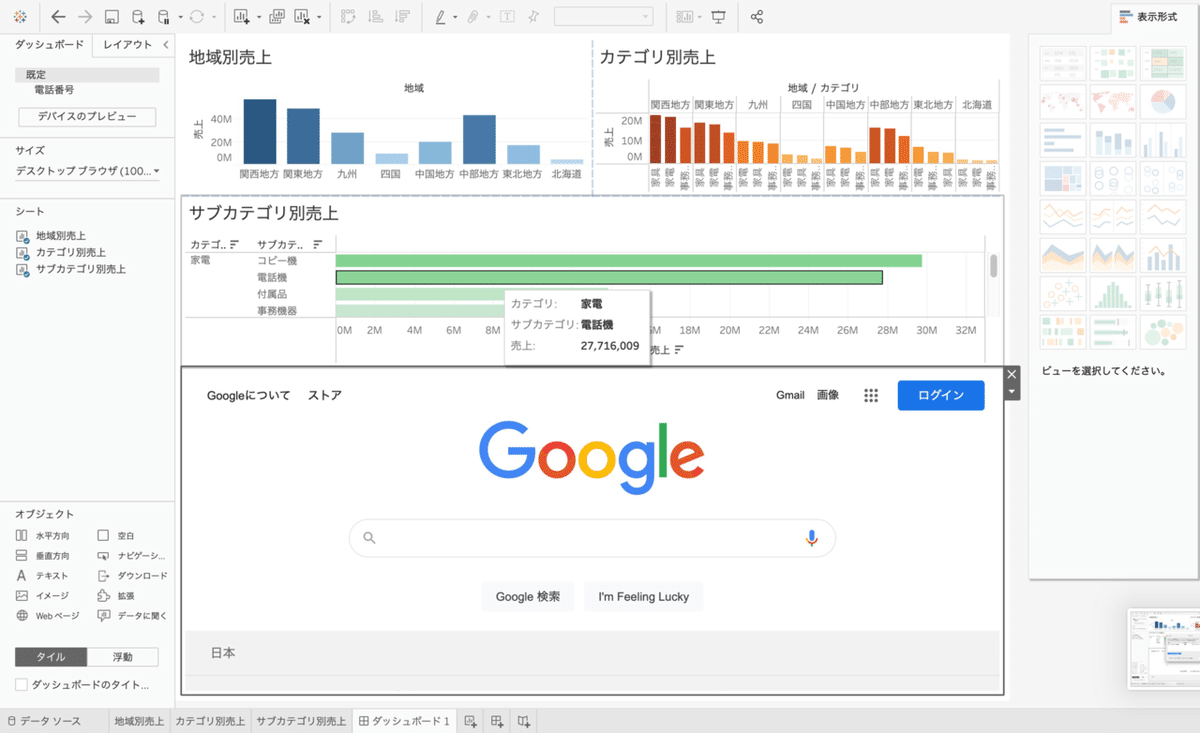Save the workbook with the floppy icon
This screenshot has width=1200, height=733.
tap(112, 17)
